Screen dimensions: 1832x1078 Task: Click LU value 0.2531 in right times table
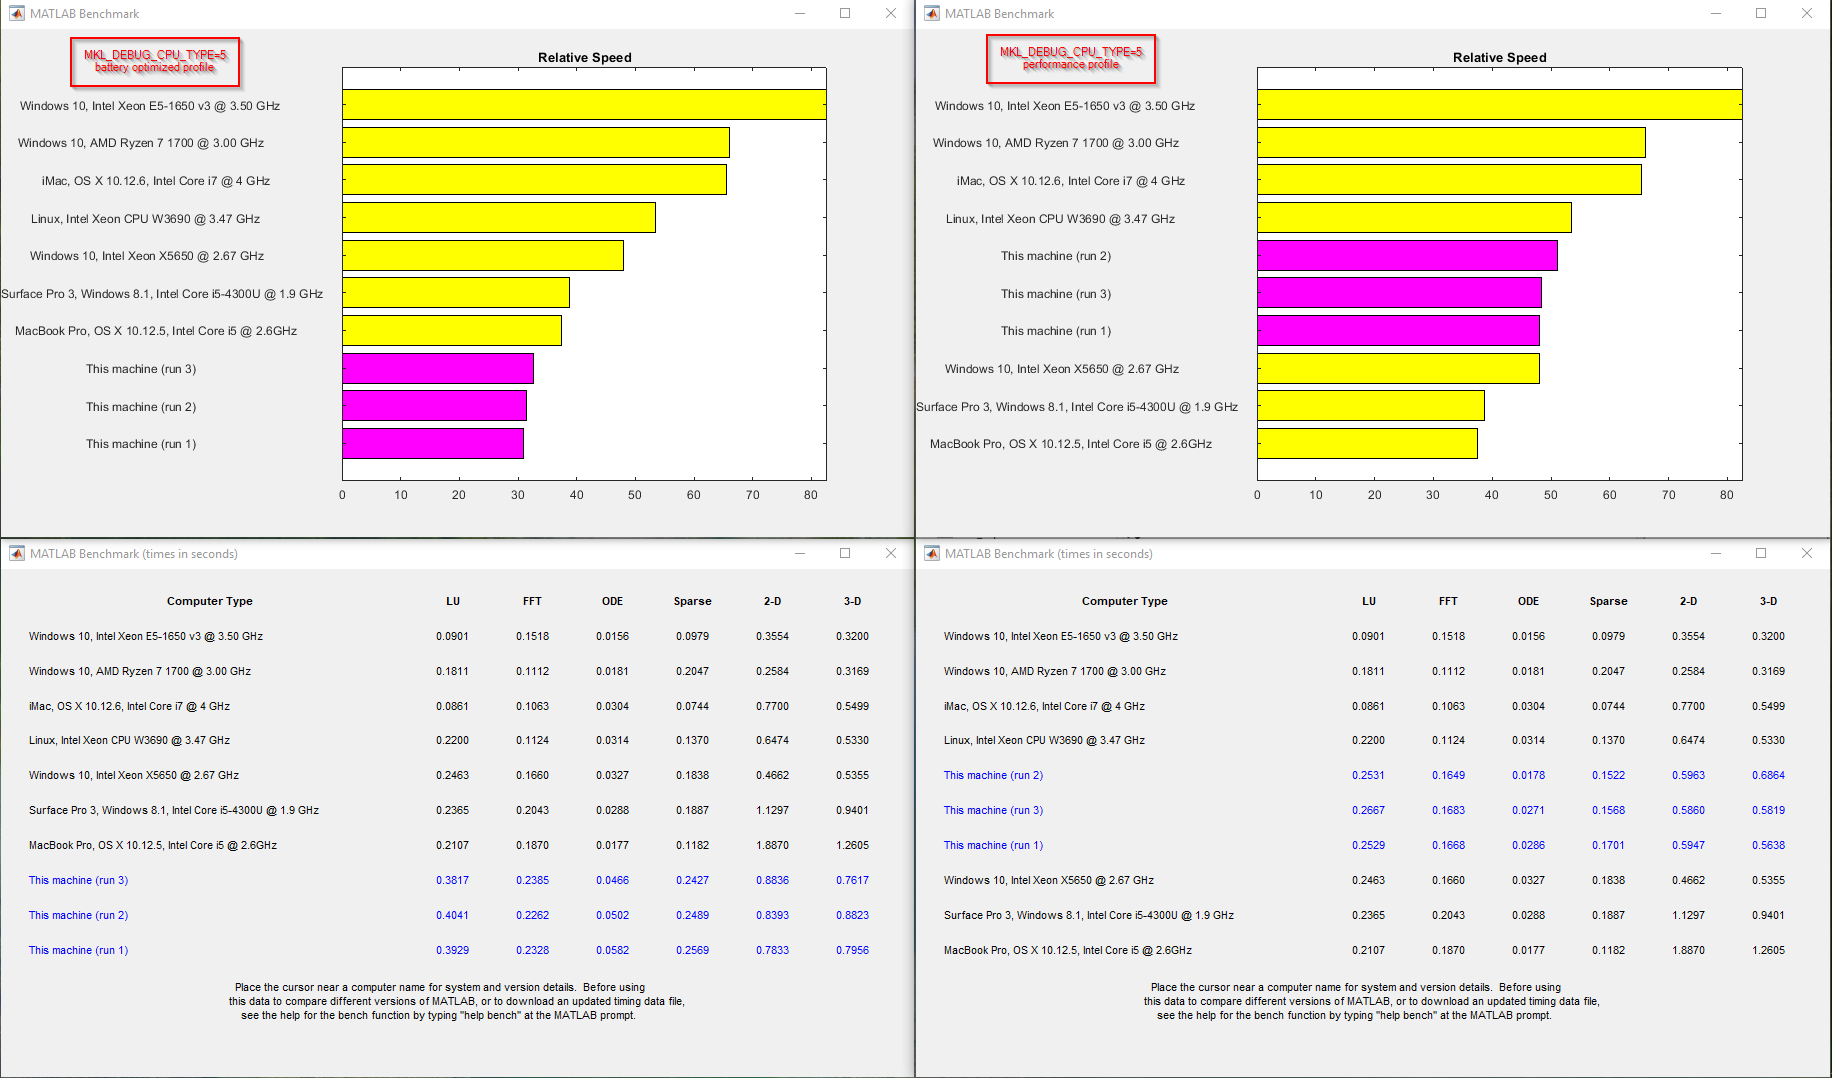pos(1368,775)
